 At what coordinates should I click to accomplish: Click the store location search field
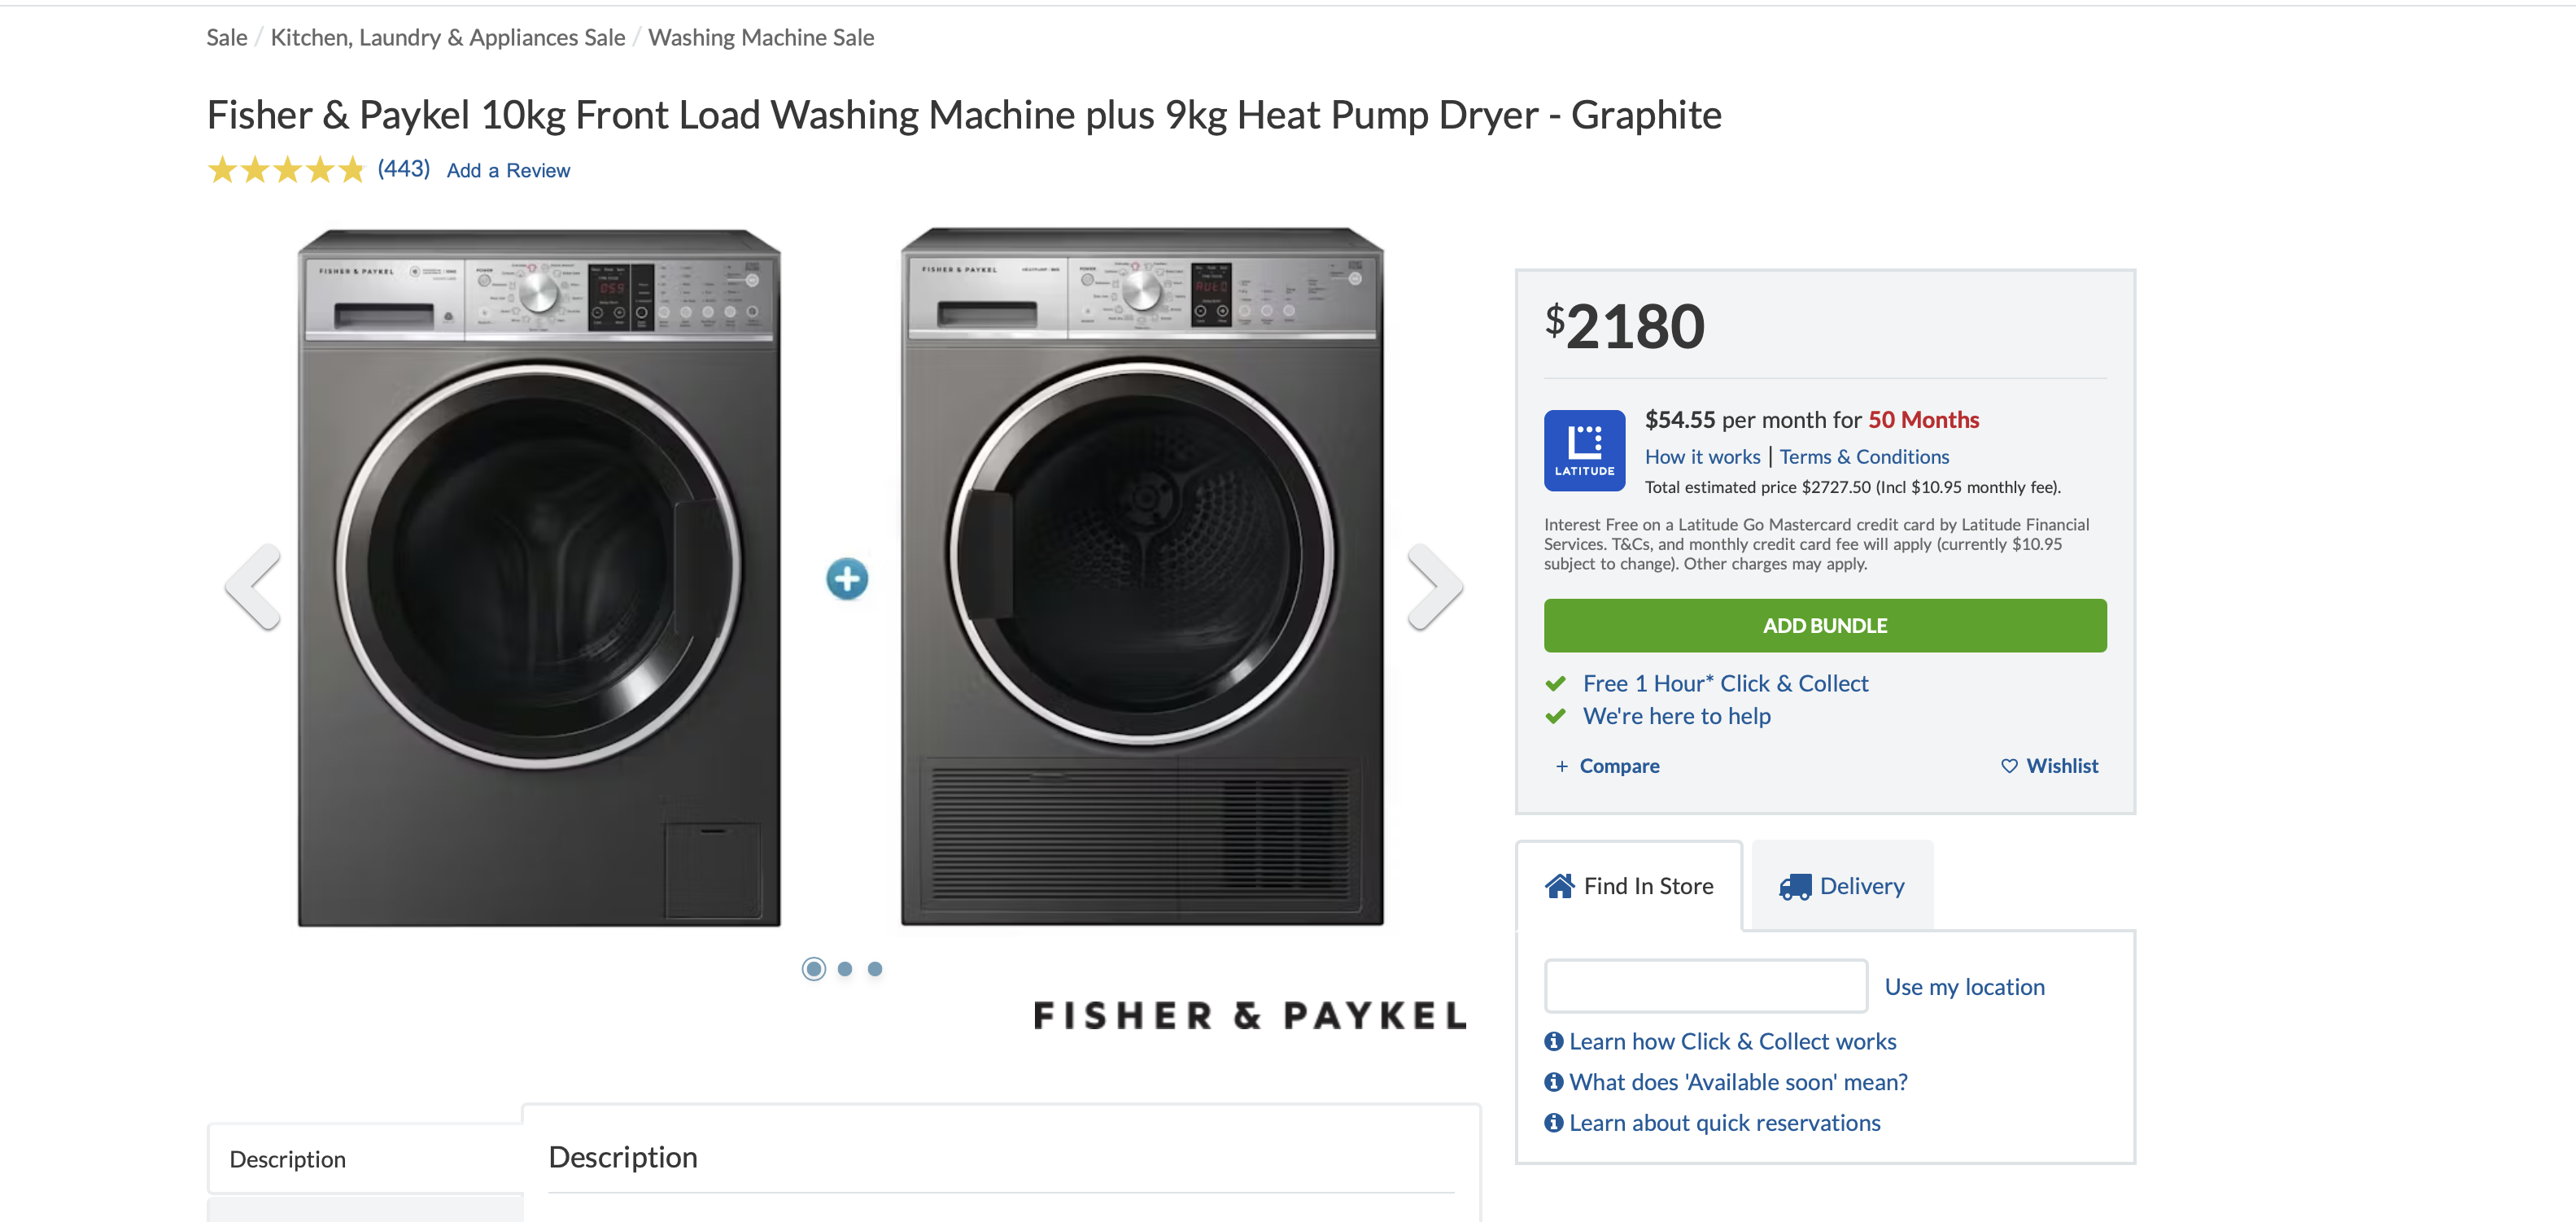click(x=1705, y=986)
